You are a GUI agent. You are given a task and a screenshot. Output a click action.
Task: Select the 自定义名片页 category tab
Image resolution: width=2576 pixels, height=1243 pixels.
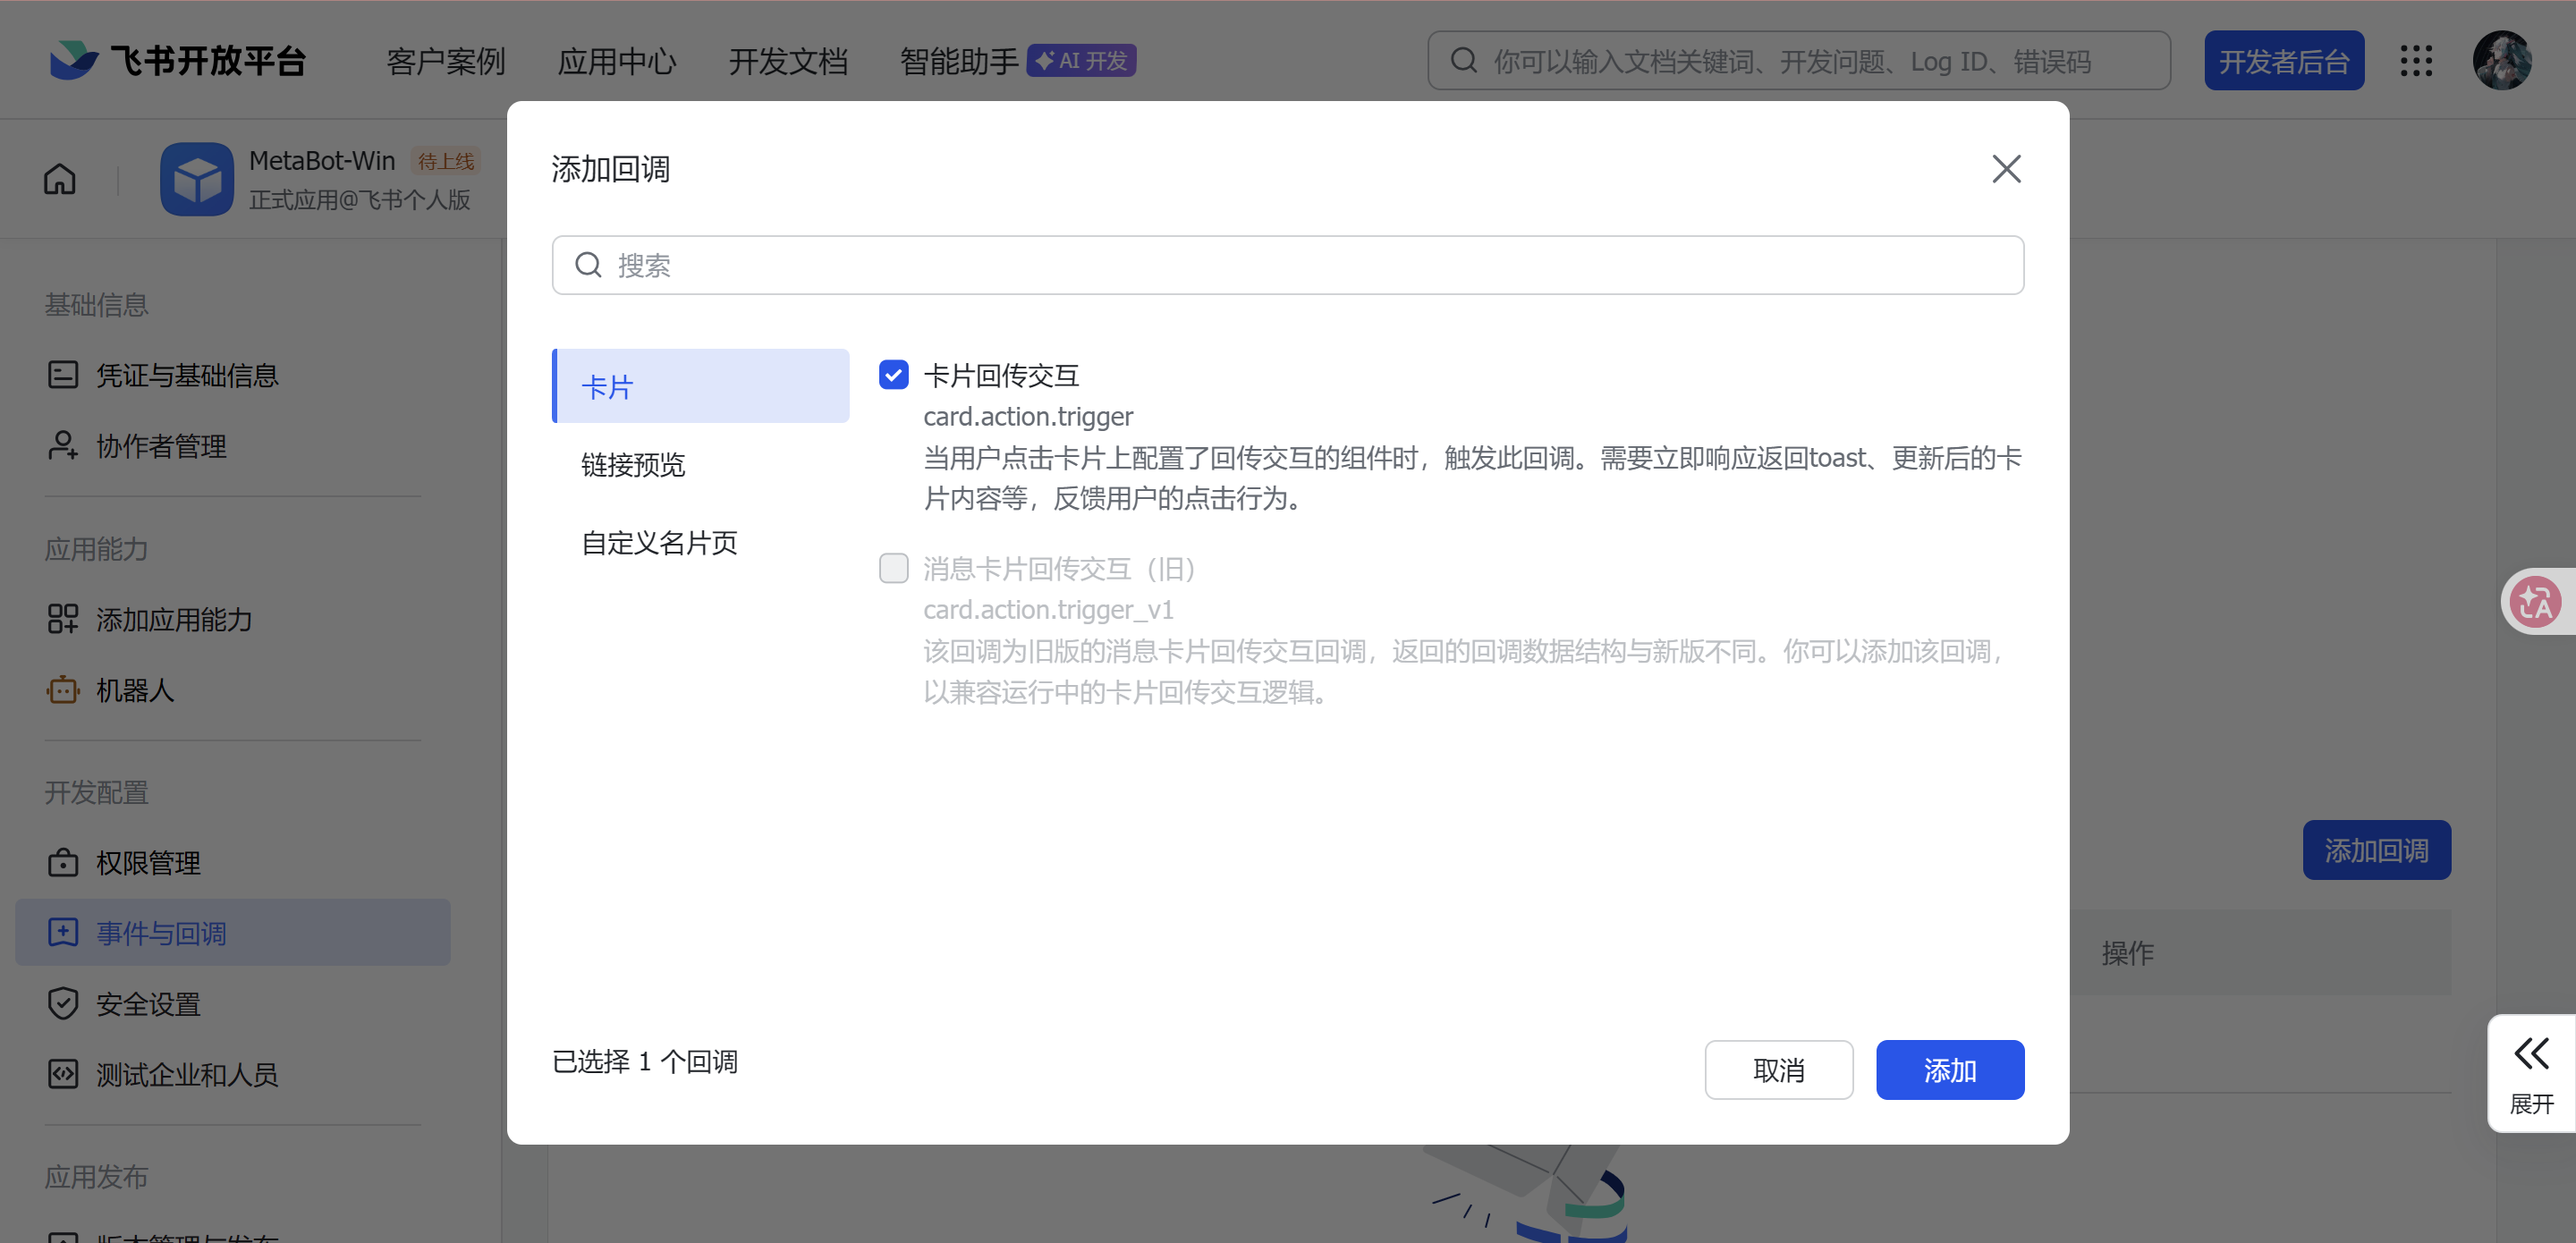tap(659, 542)
